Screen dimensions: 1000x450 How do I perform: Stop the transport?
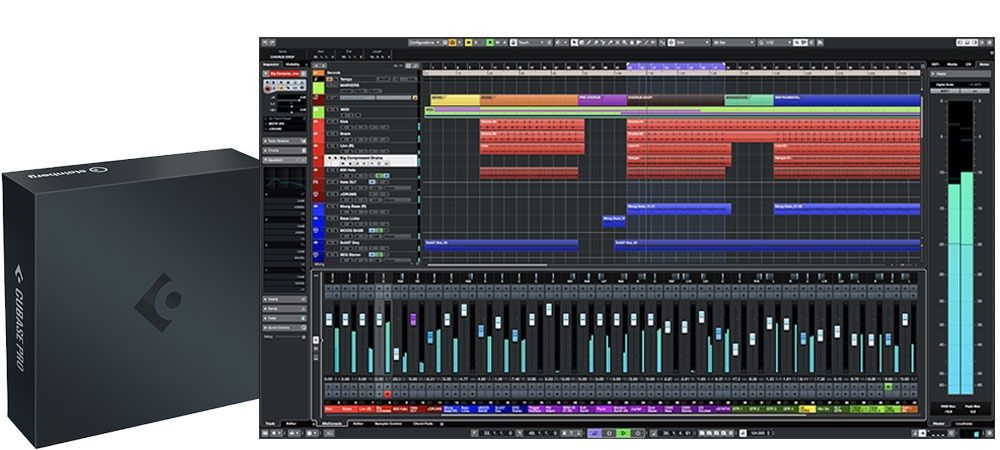click(x=609, y=433)
